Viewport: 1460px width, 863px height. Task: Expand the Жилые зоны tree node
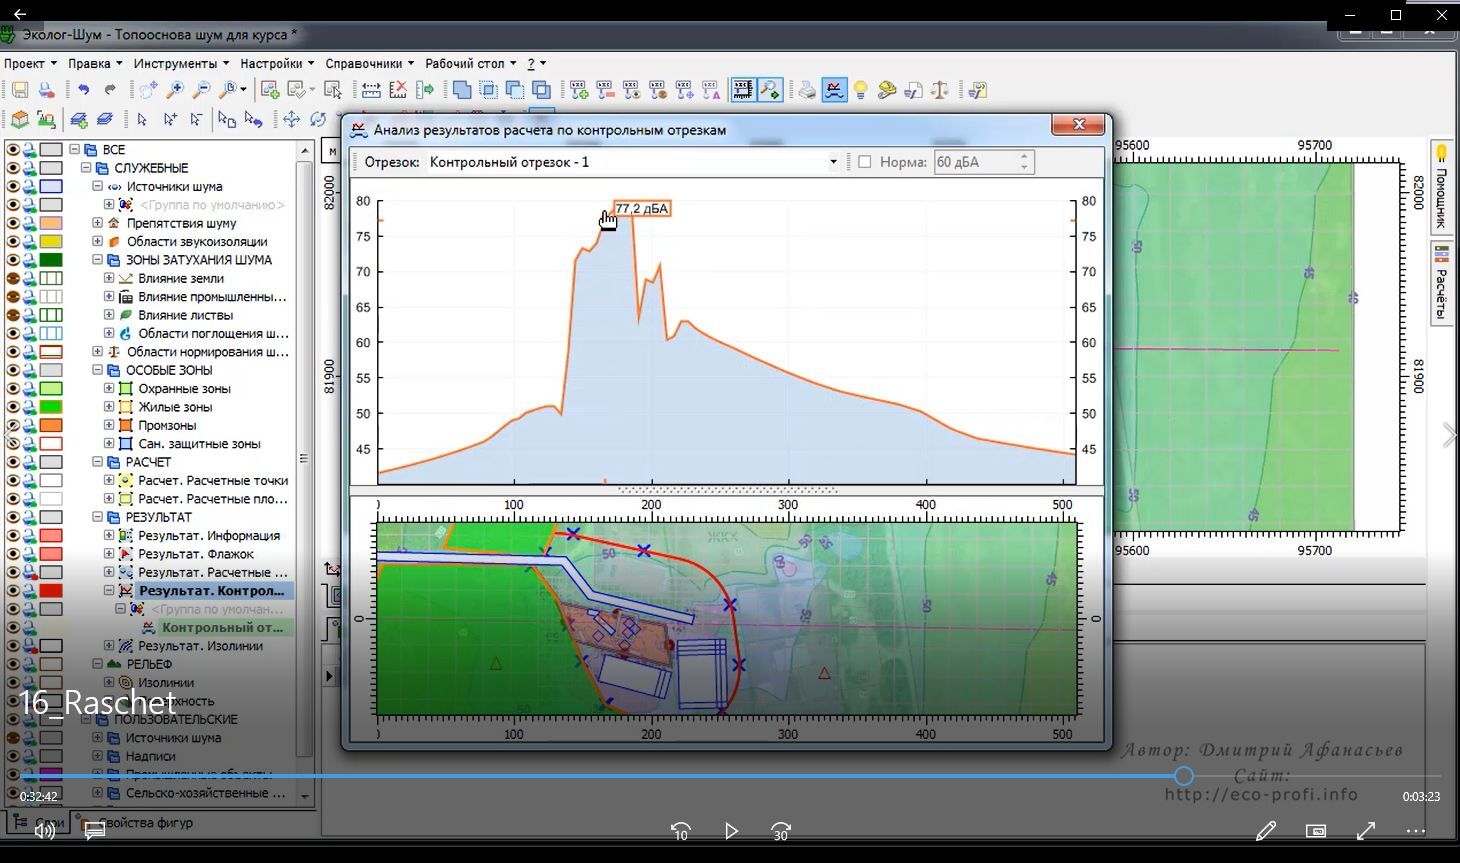click(x=109, y=407)
